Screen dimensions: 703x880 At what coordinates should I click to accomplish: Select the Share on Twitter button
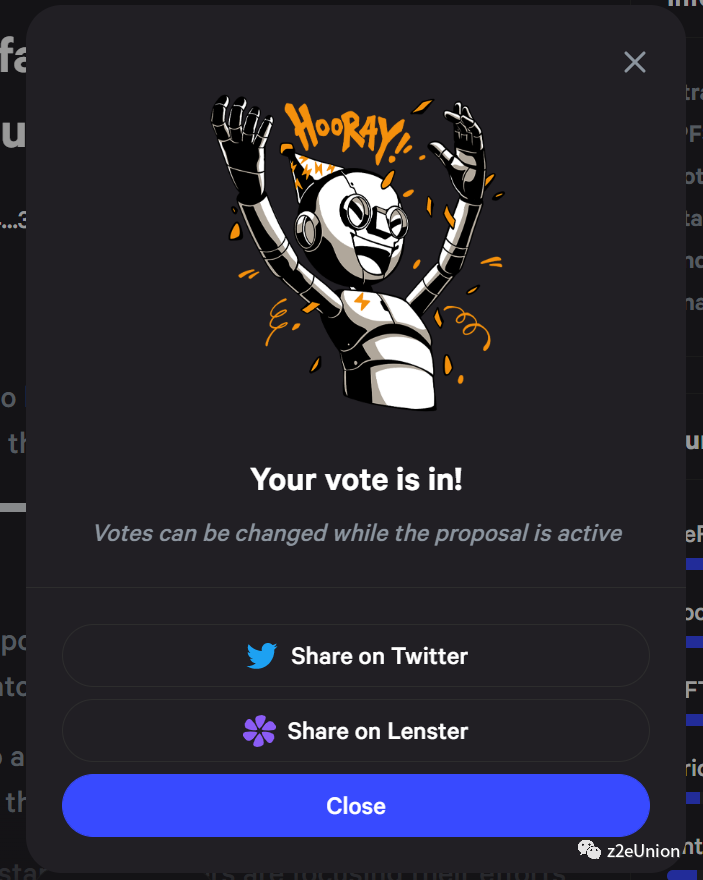click(356, 656)
